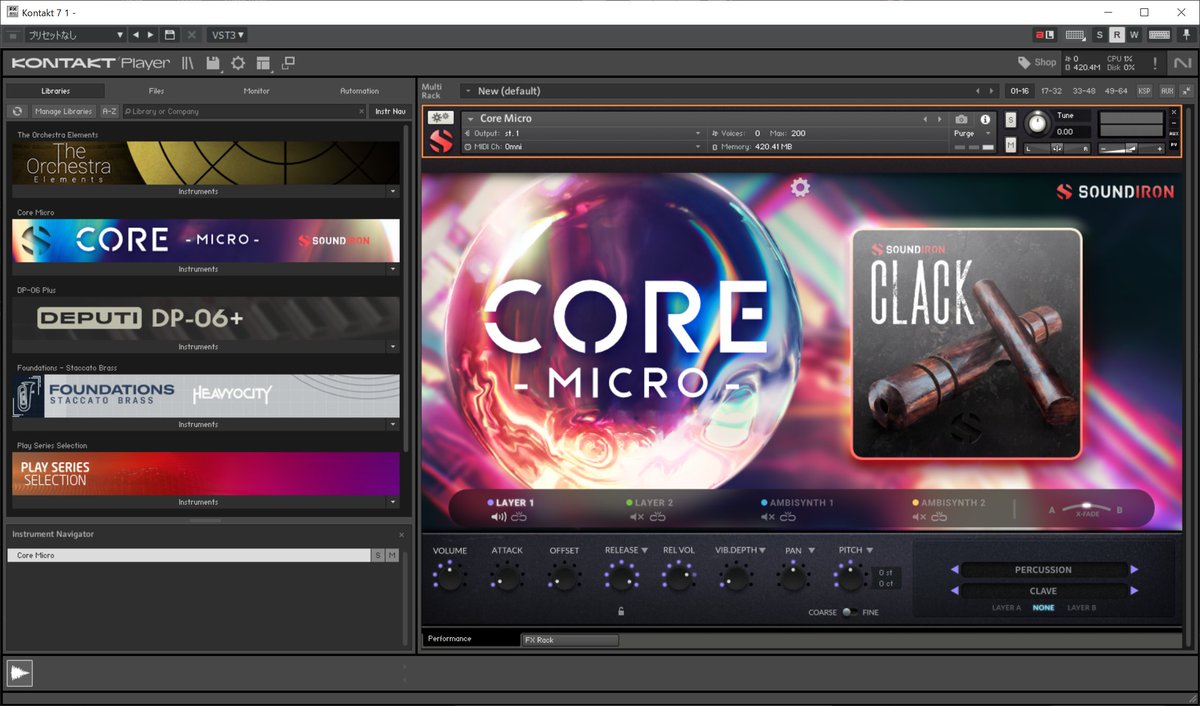This screenshot has width=1200, height=706.
Task: Toggle the Coarse/Fine pitch switch
Action: 849,612
